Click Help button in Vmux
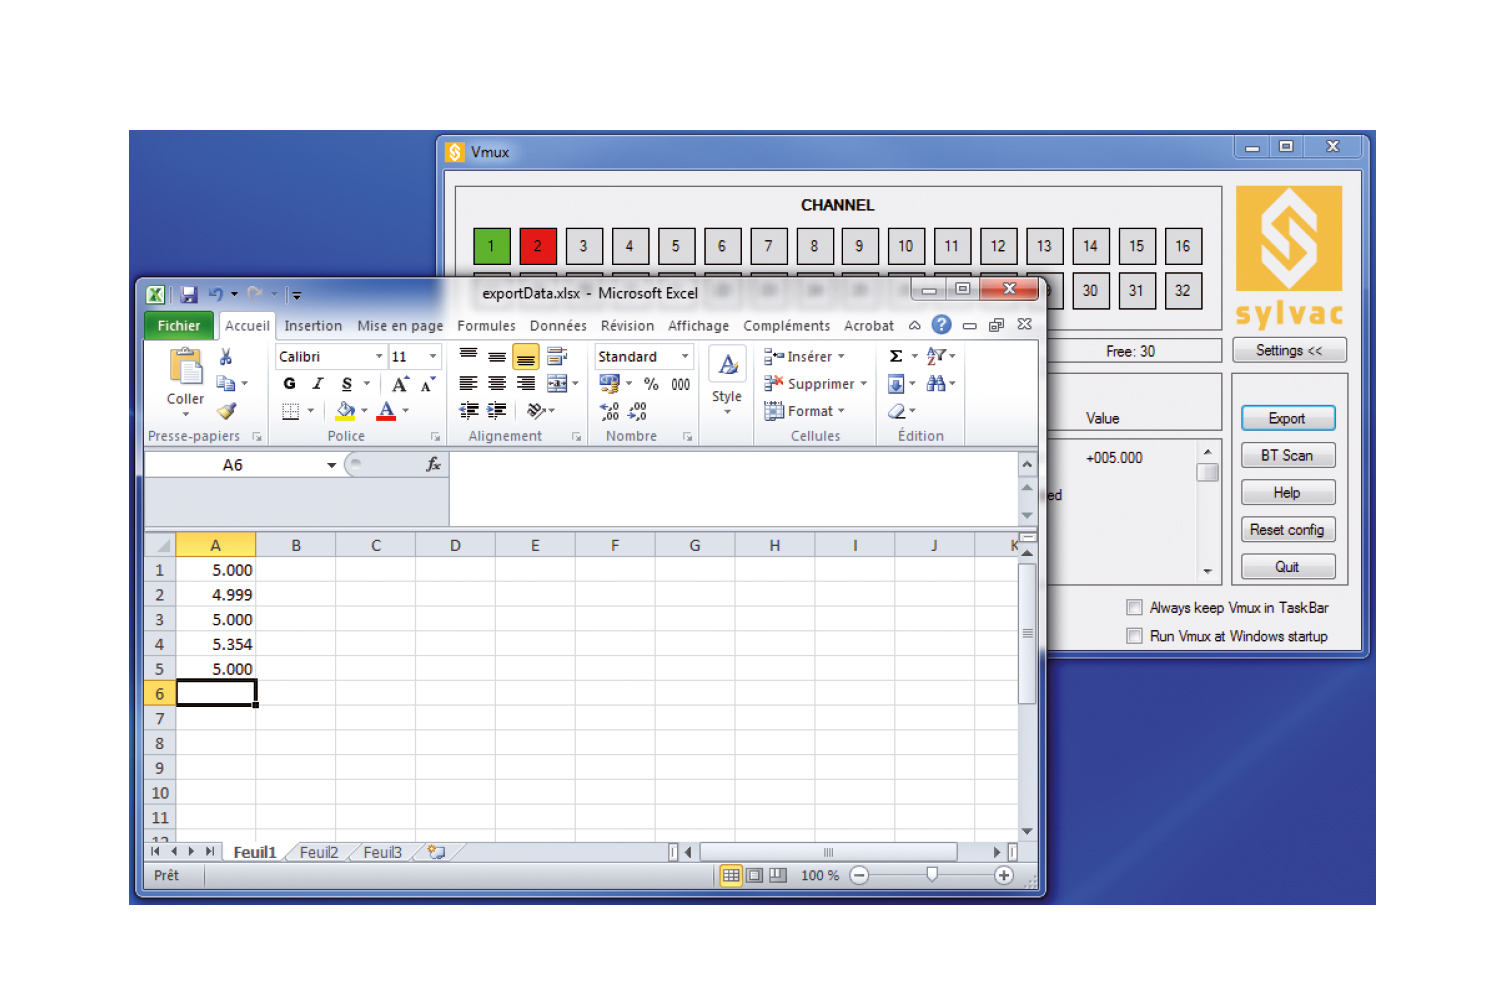Image resolution: width=1500 pixels, height=1000 pixels. (1288, 492)
